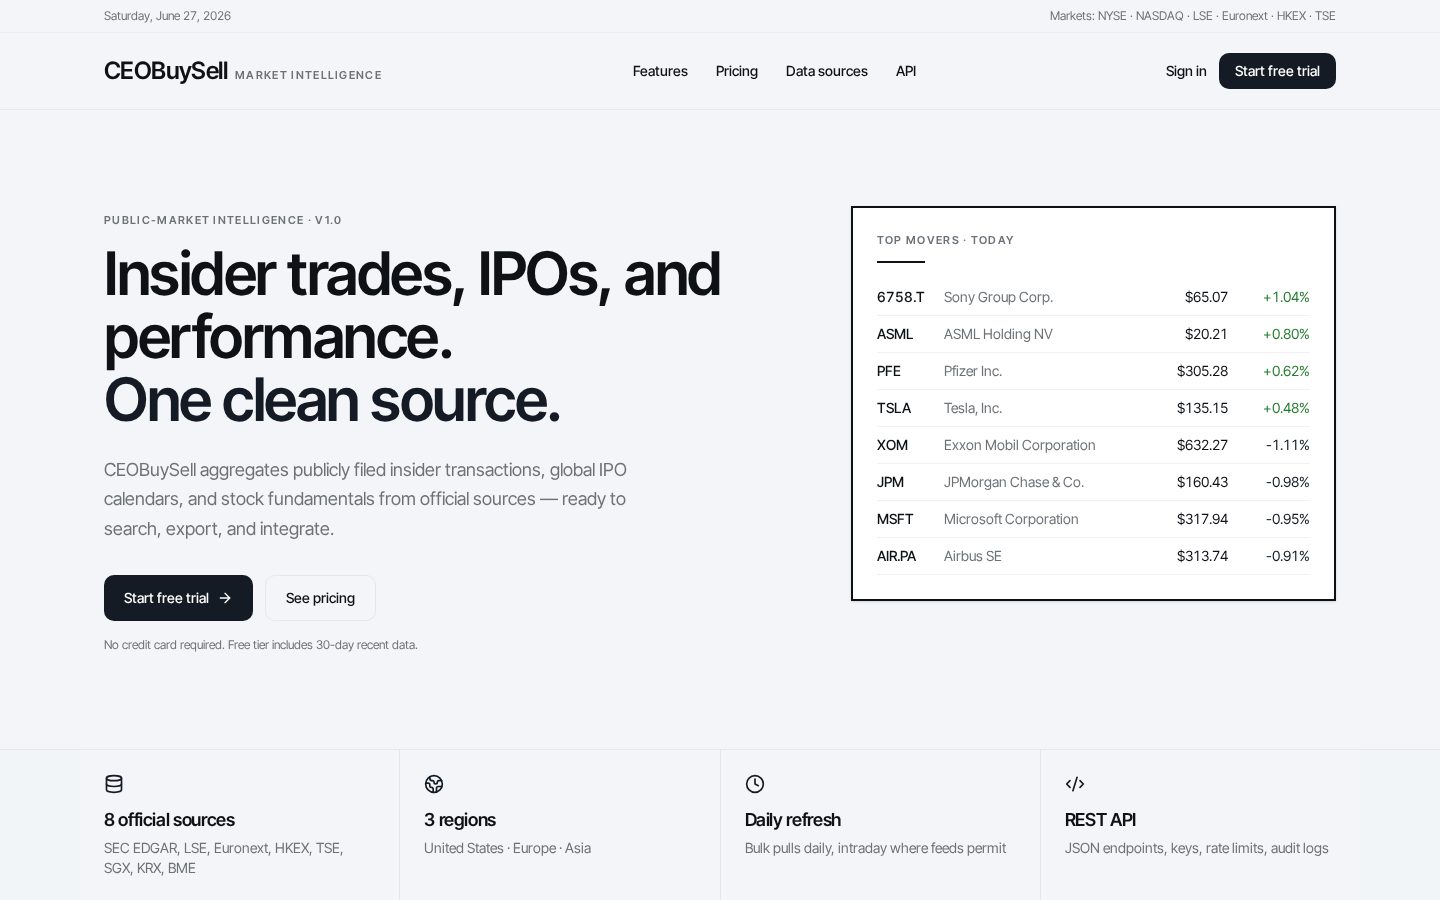Click the clock icon above Daily refresh
Screen dimensions: 1440x900
click(x=755, y=784)
